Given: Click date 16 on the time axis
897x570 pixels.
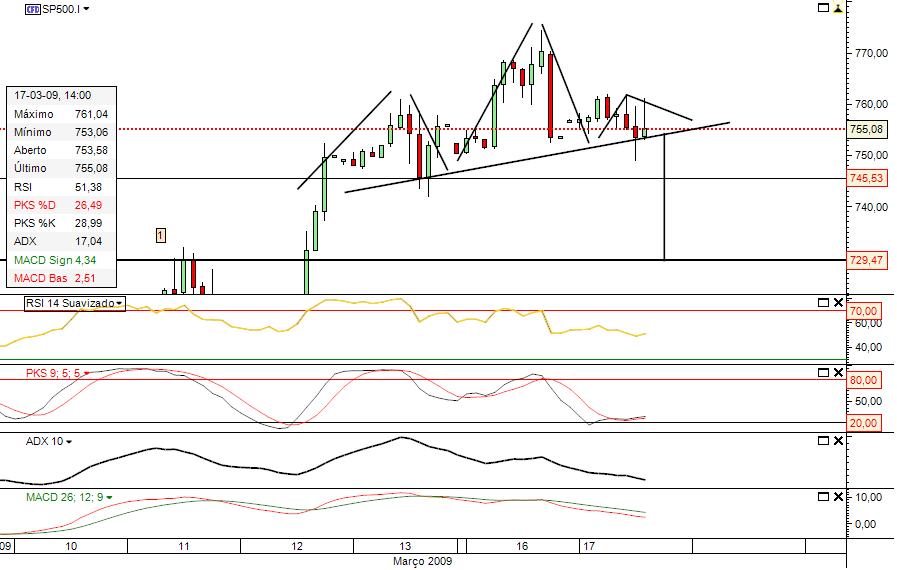Looking at the screenshot, I should point(522,547).
